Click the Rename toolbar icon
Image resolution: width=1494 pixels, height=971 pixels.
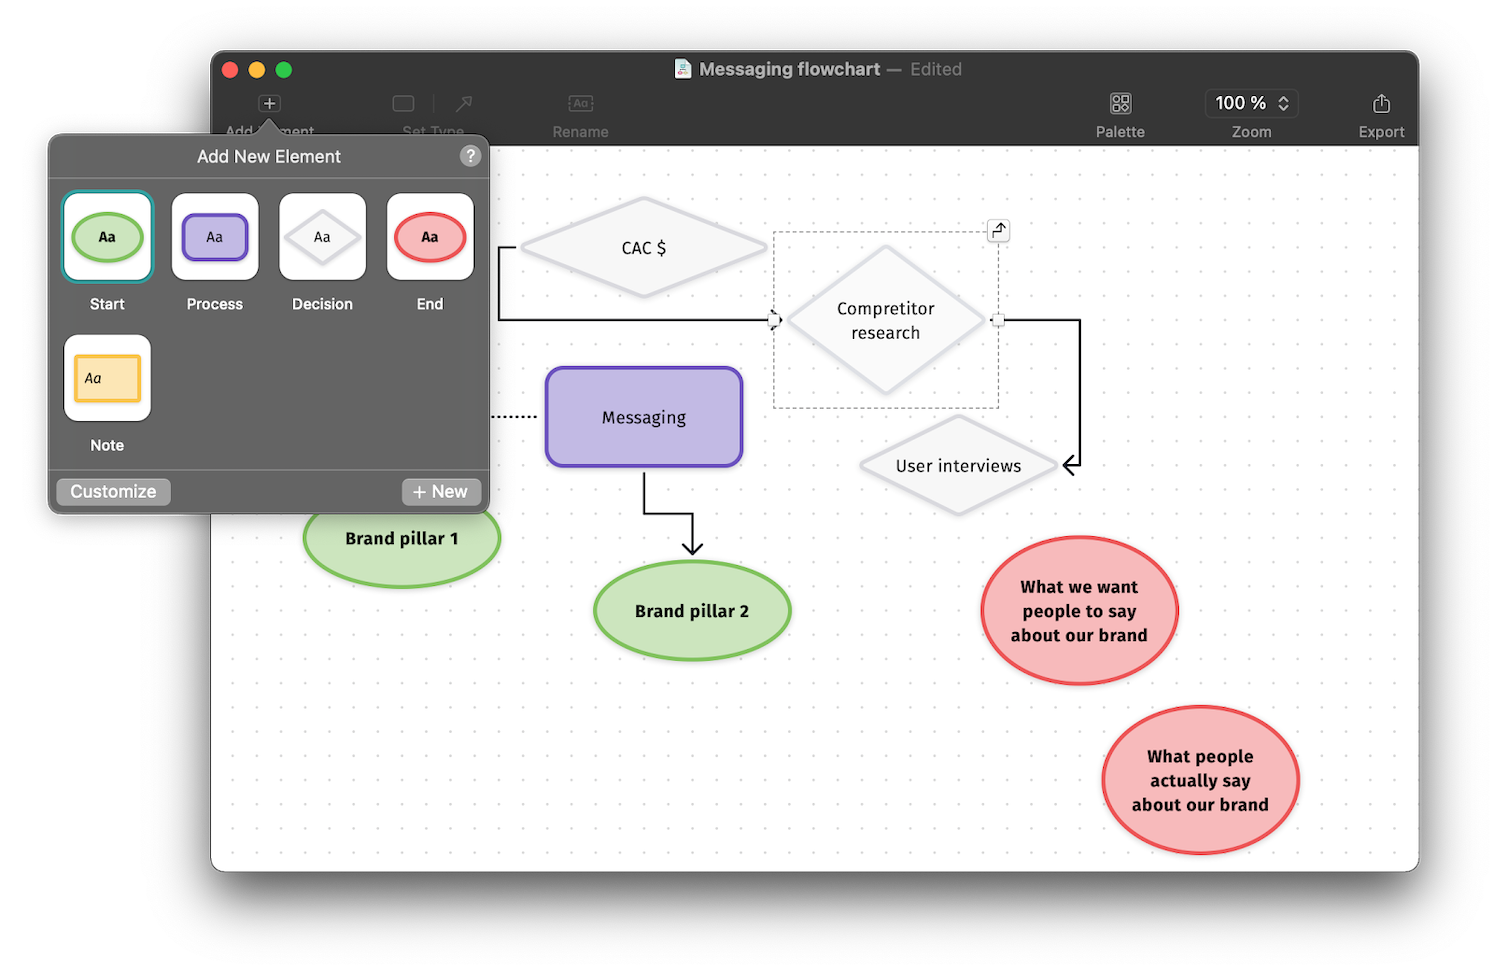580,103
